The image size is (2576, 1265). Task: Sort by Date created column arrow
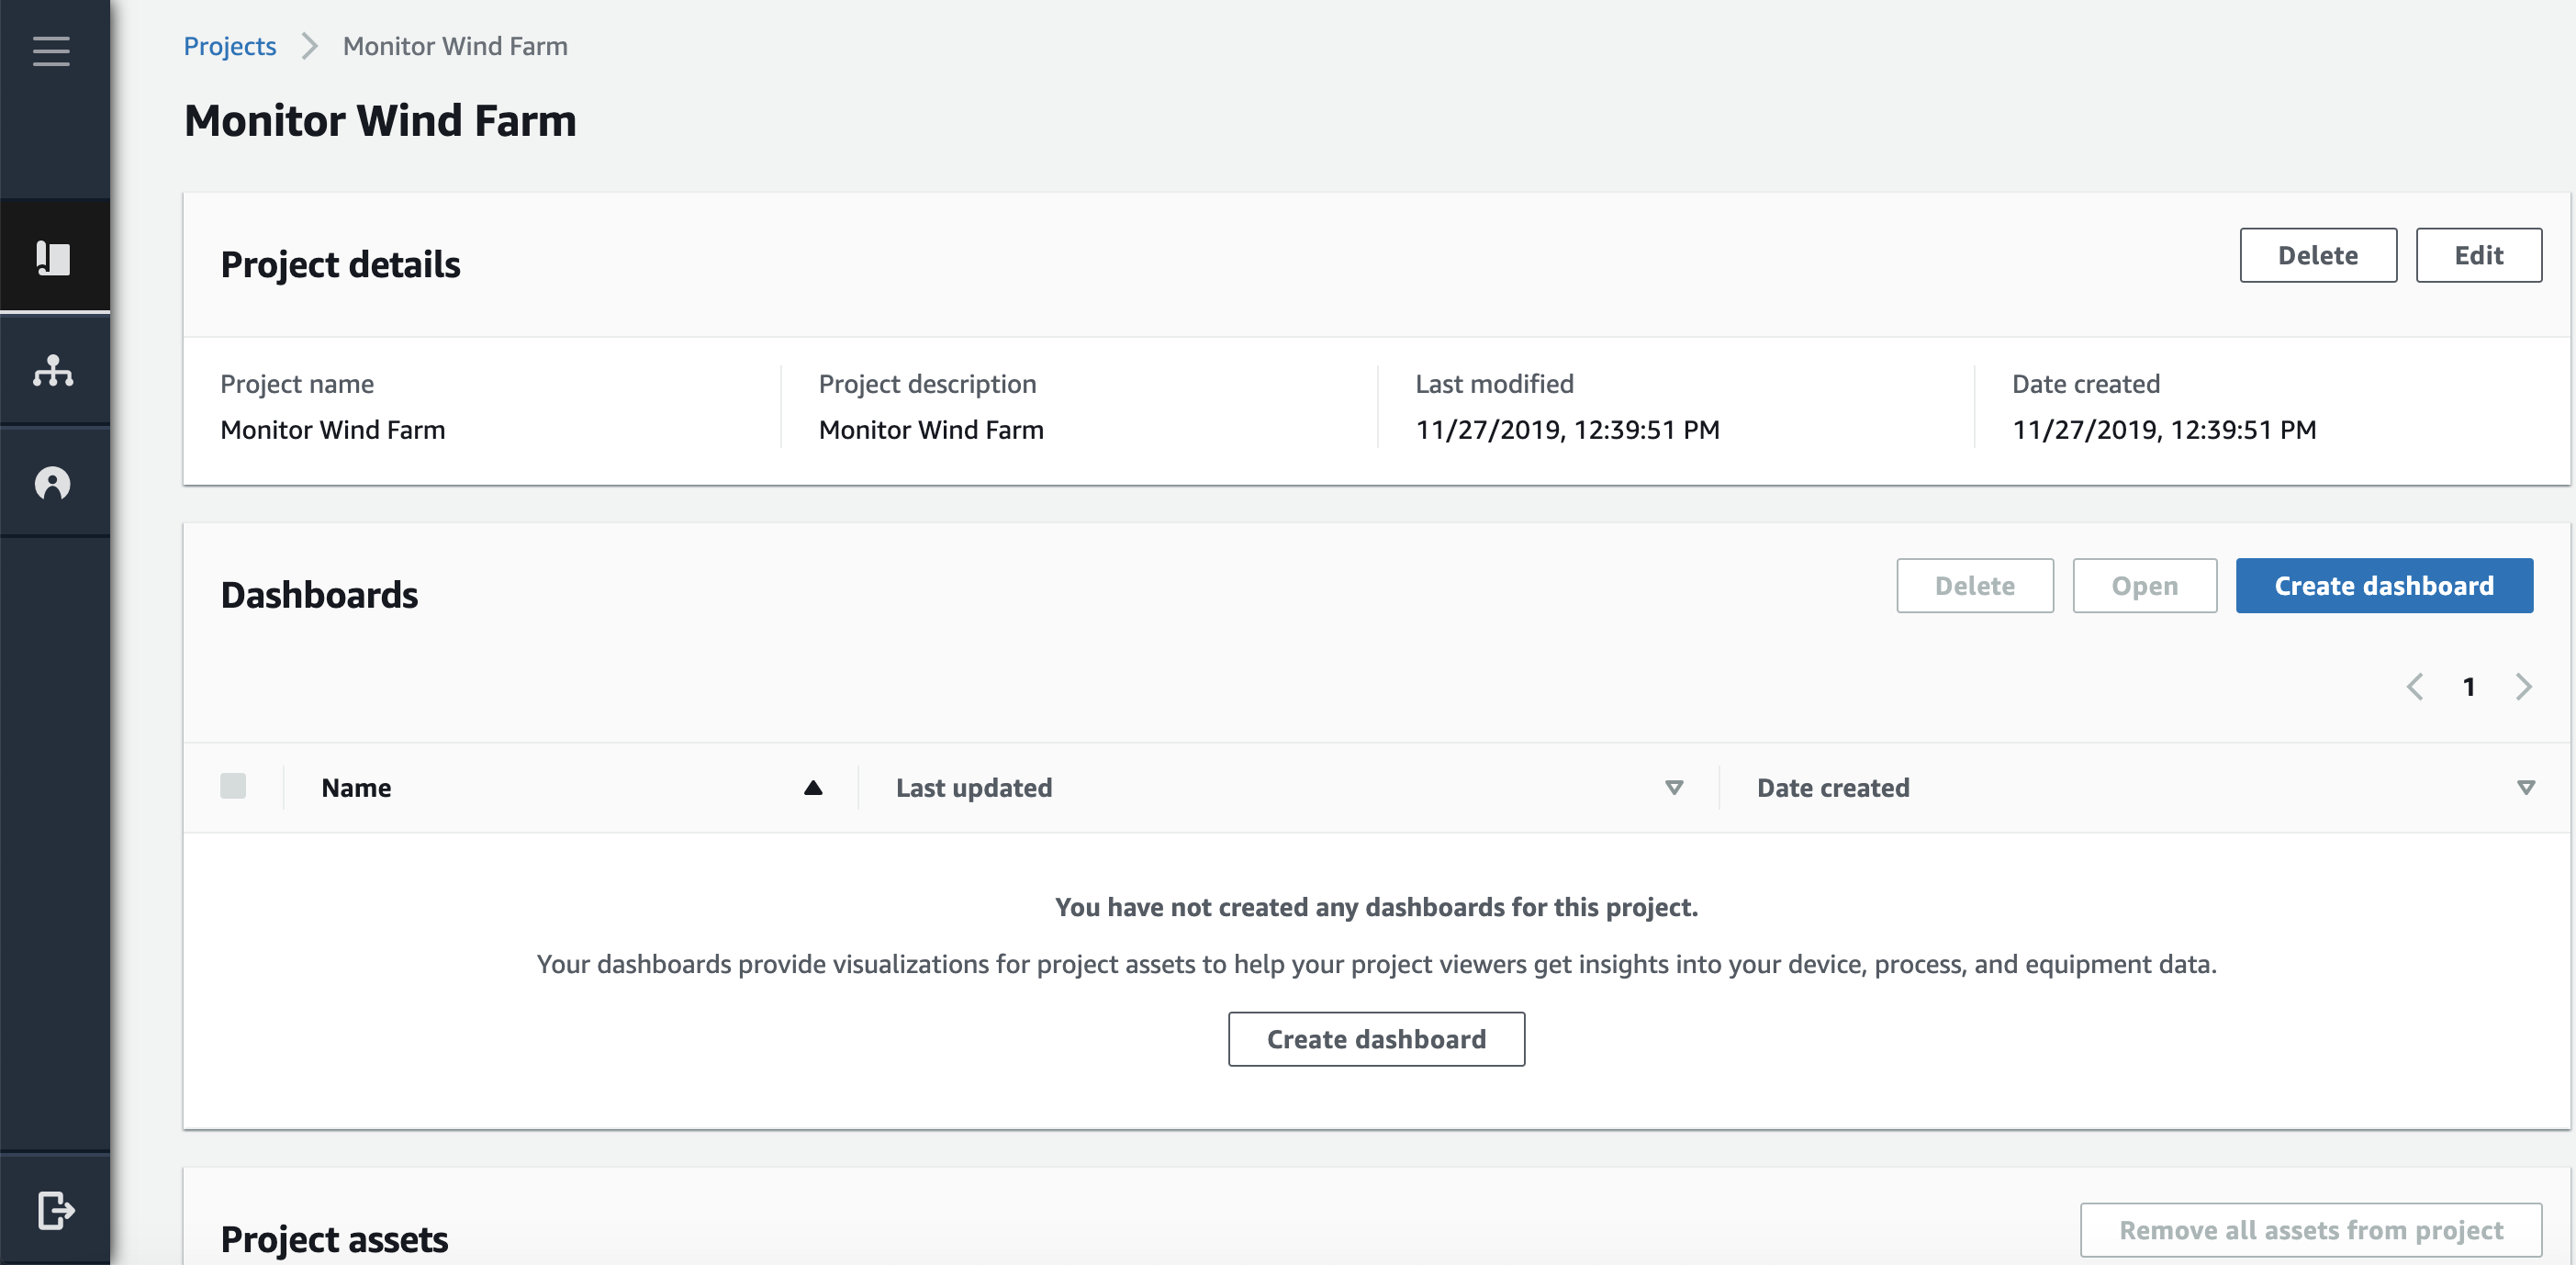(2525, 788)
